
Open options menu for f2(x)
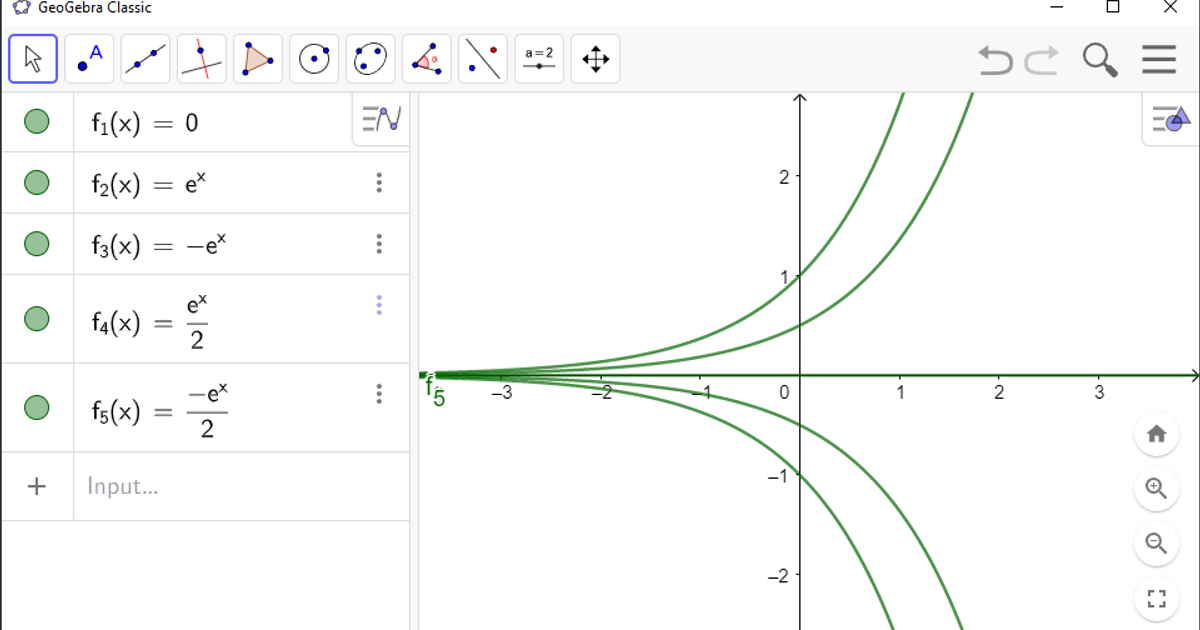379,182
